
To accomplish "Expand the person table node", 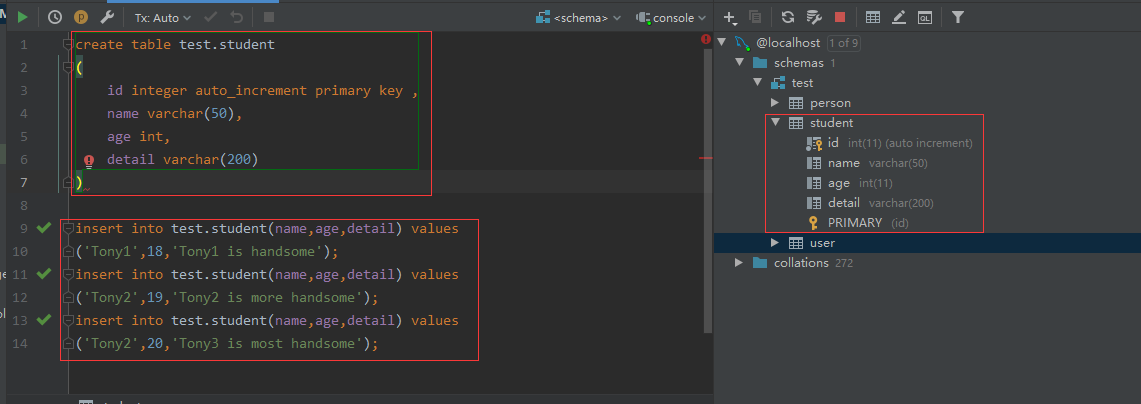I will coord(775,103).
